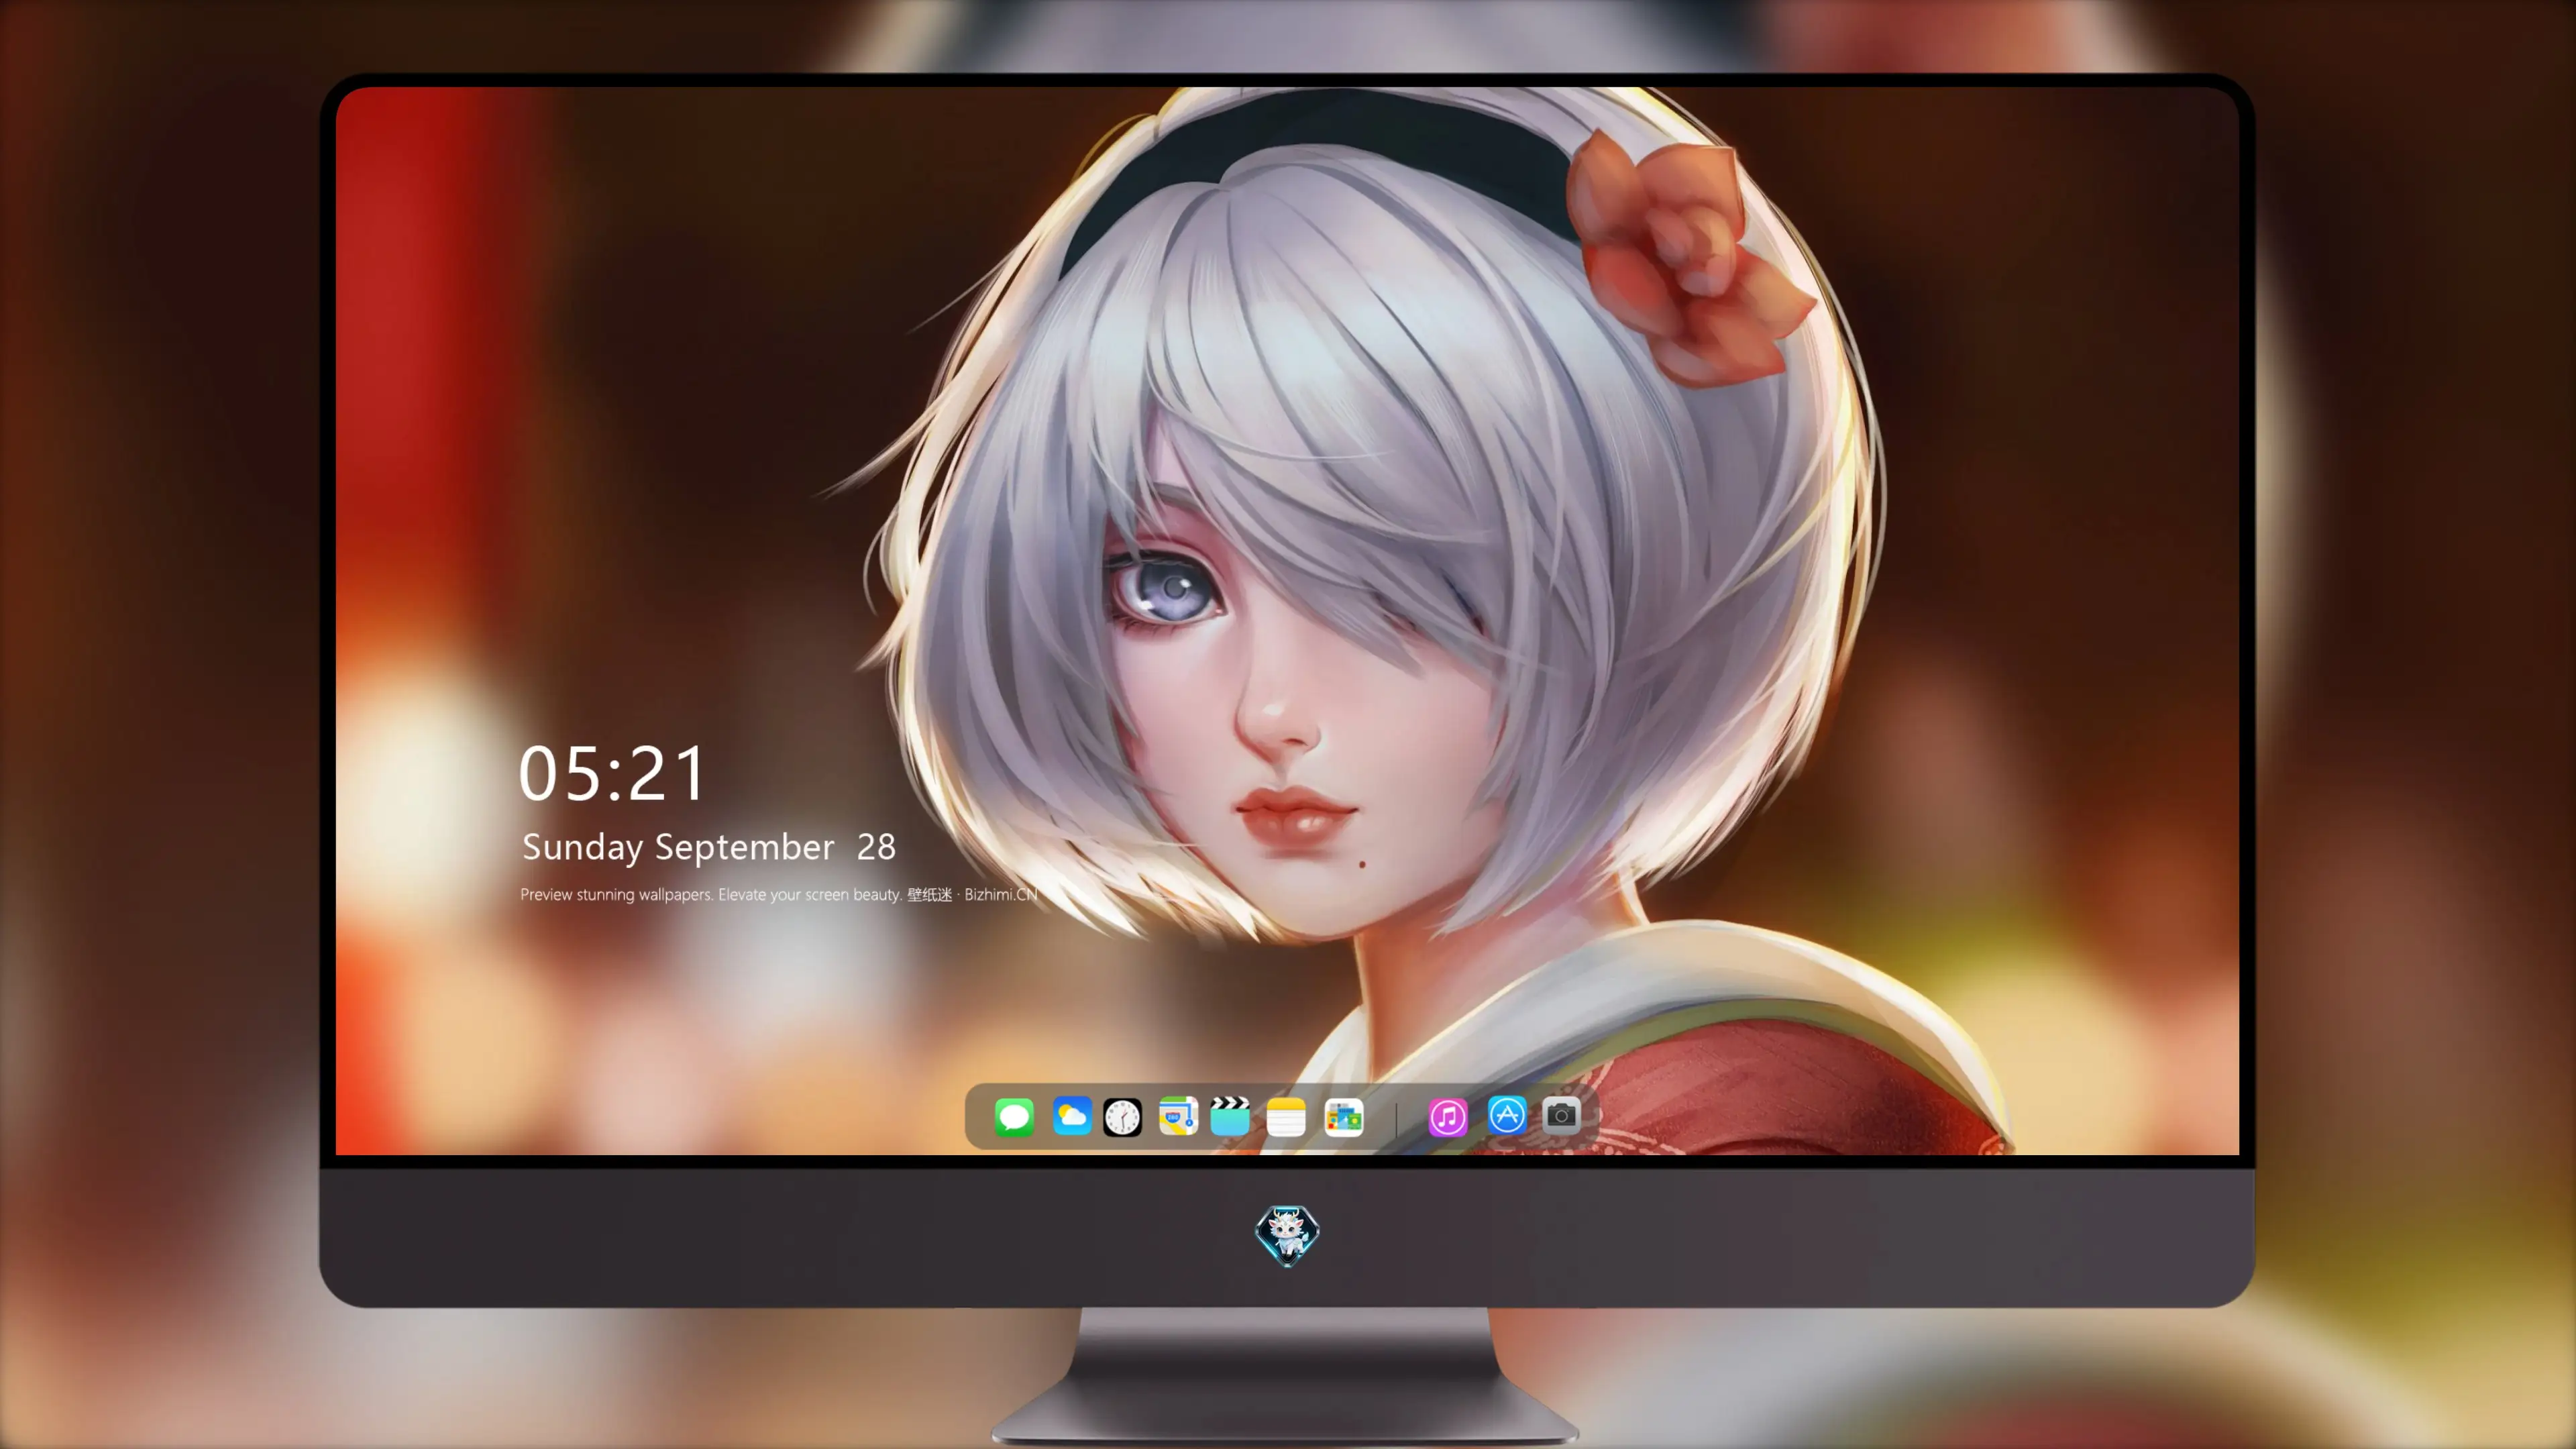Open the Camera app in the dock
This screenshot has height=1449, width=2576.
click(1561, 1115)
